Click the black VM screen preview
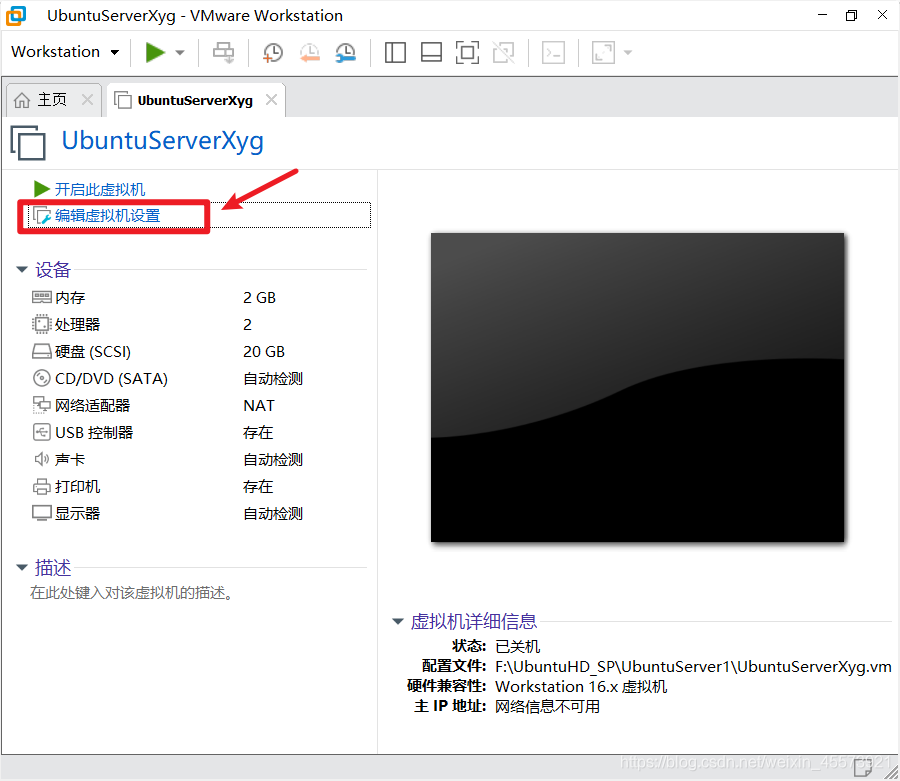The image size is (900, 781). (x=637, y=387)
